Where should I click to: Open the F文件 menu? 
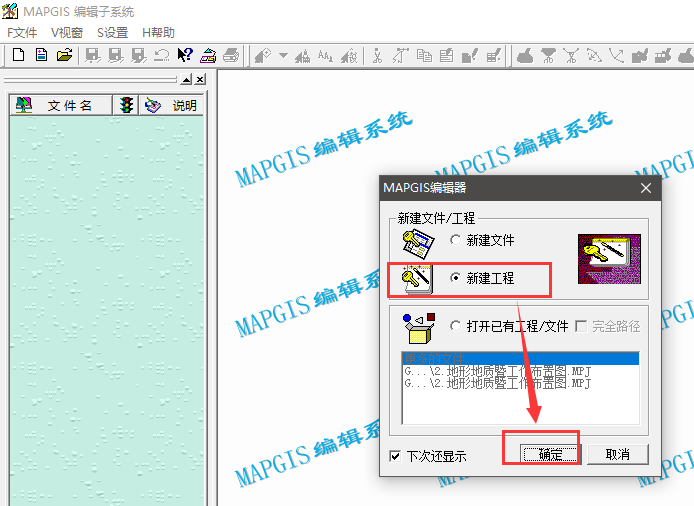tap(22, 32)
